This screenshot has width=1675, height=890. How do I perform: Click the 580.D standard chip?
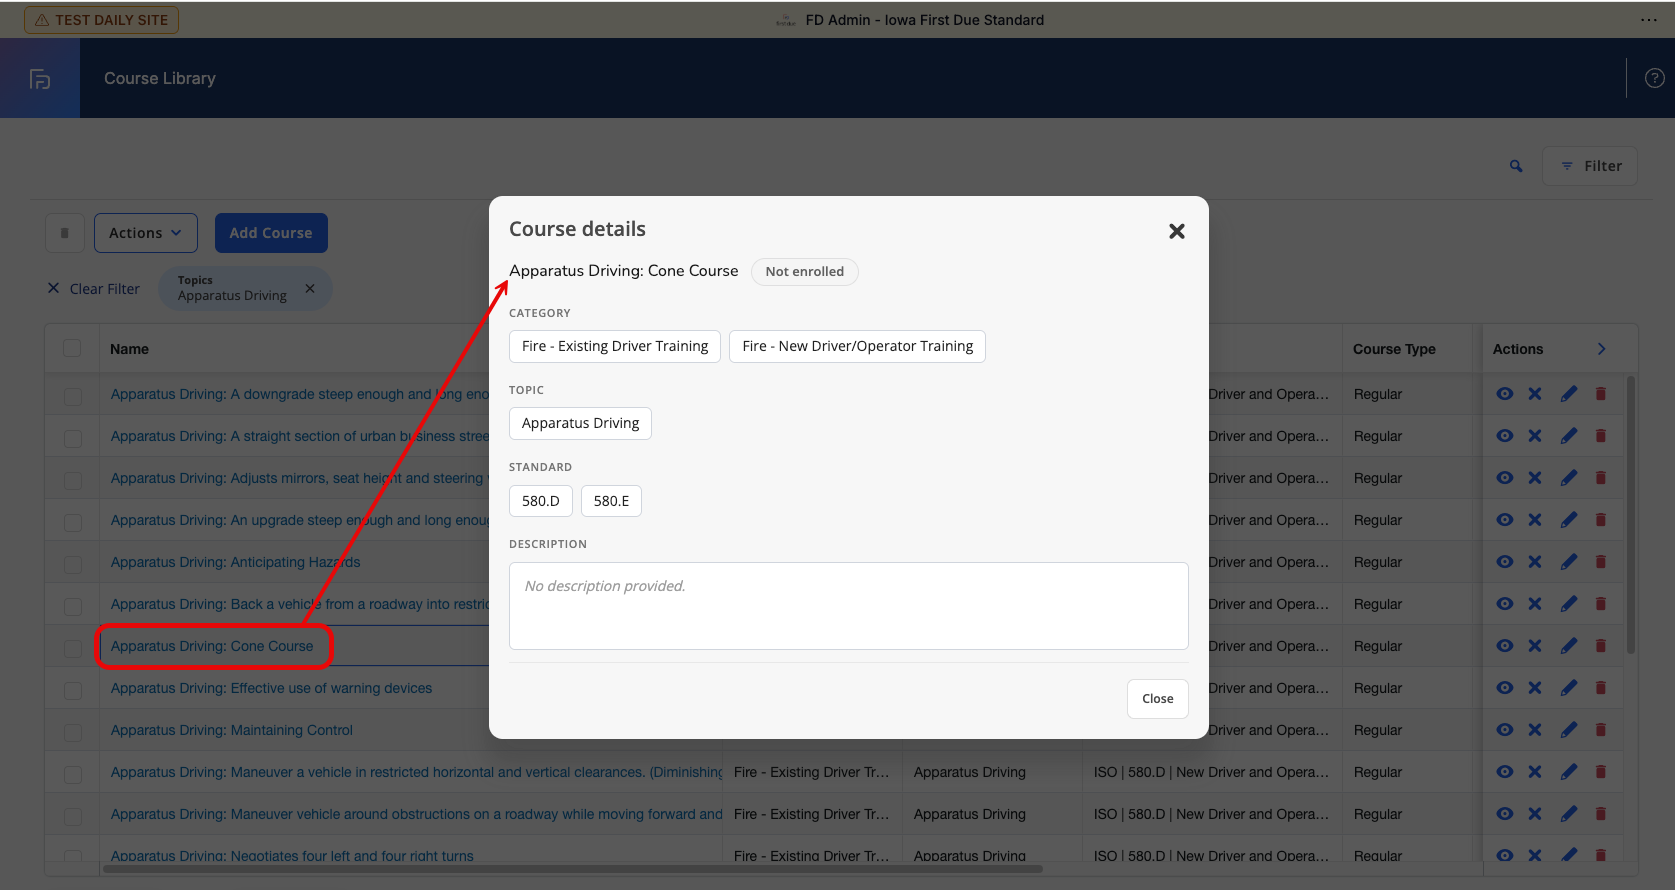[541, 501]
